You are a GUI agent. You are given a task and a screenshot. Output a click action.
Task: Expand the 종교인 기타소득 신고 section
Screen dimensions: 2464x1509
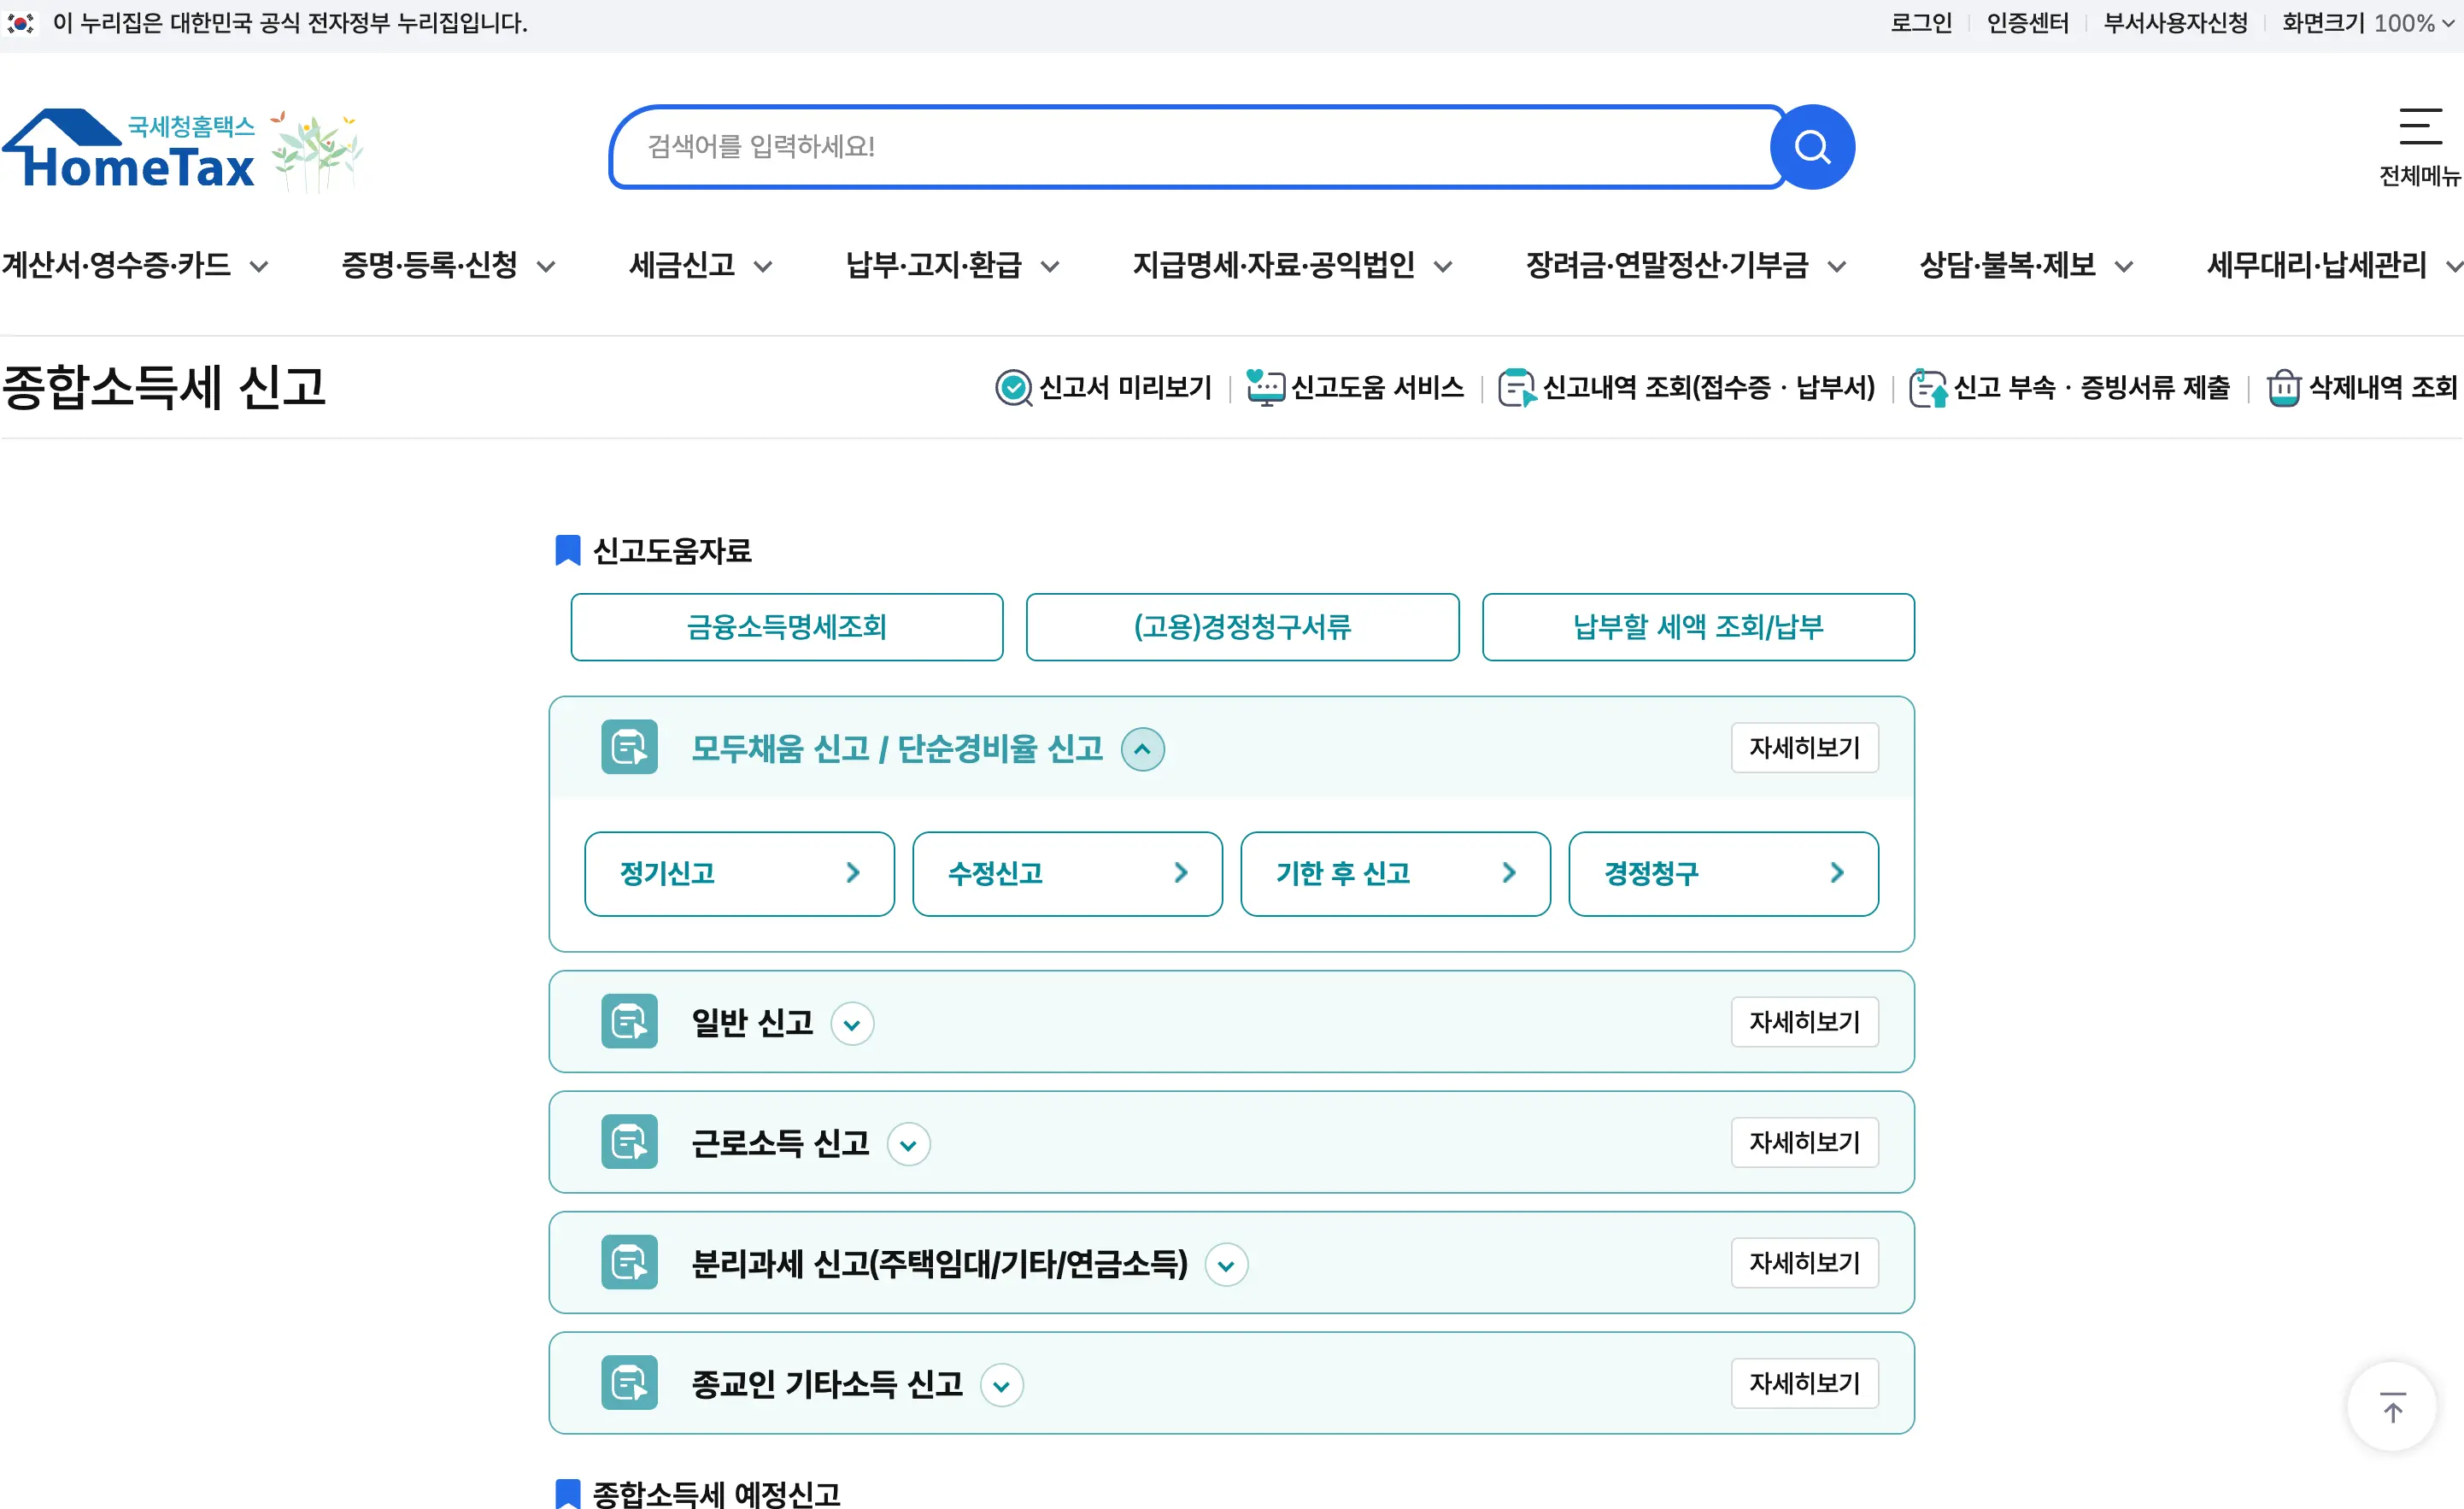[1001, 1385]
